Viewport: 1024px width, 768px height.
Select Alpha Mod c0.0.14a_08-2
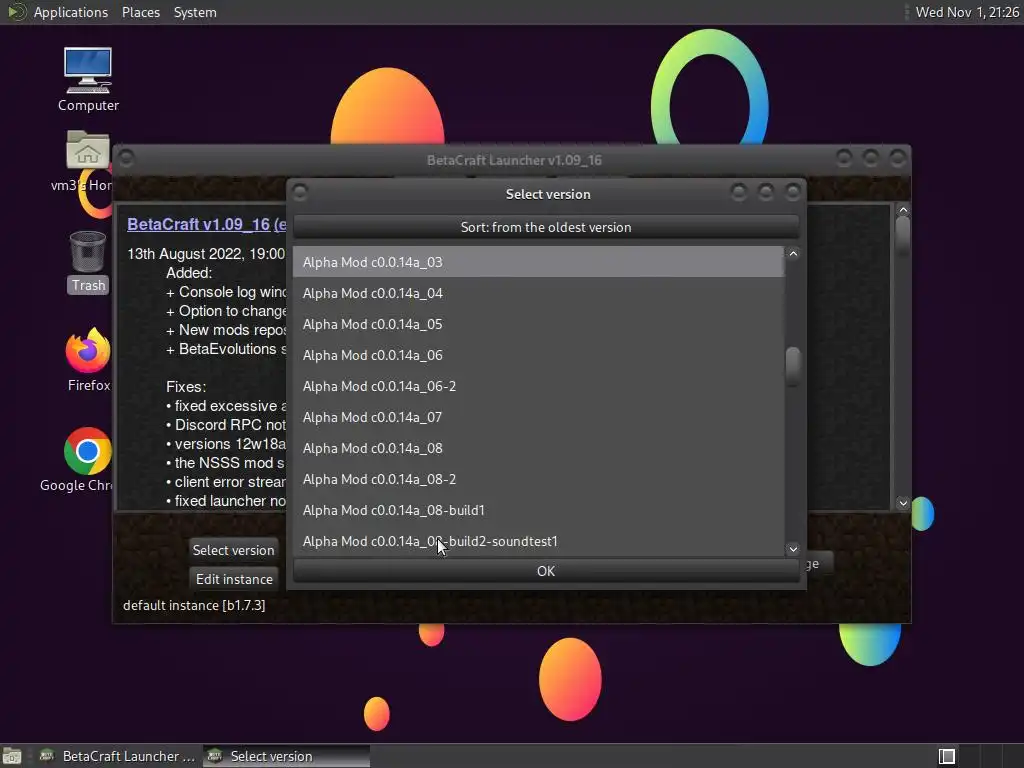tap(538, 479)
